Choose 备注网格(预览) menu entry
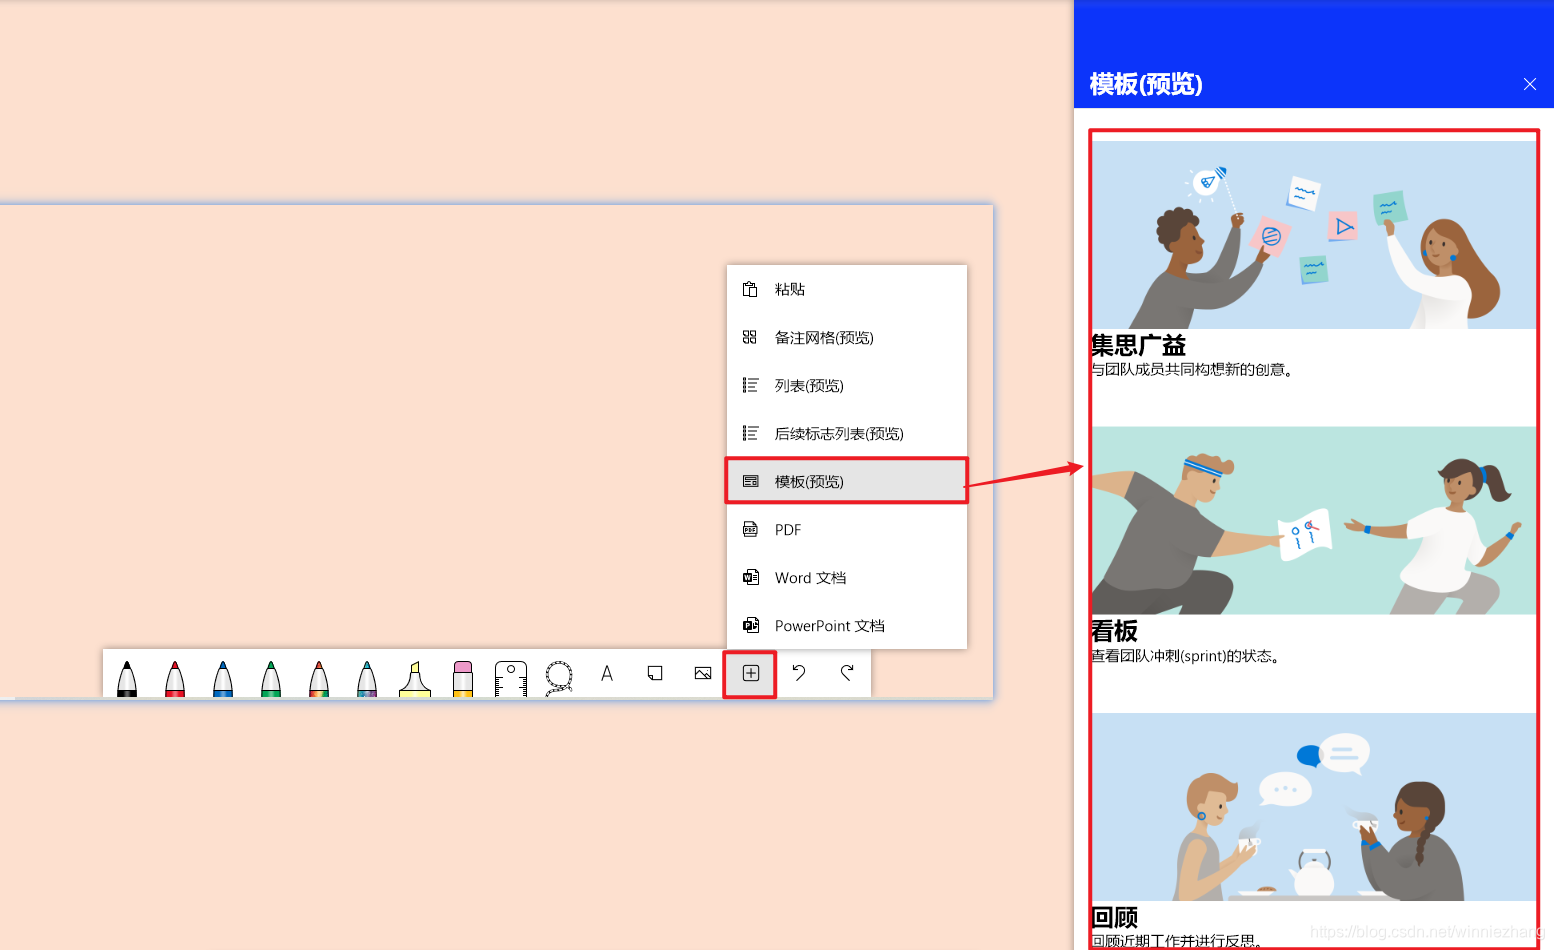The height and width of the screenshot is (950, 1554). point(847,337)
